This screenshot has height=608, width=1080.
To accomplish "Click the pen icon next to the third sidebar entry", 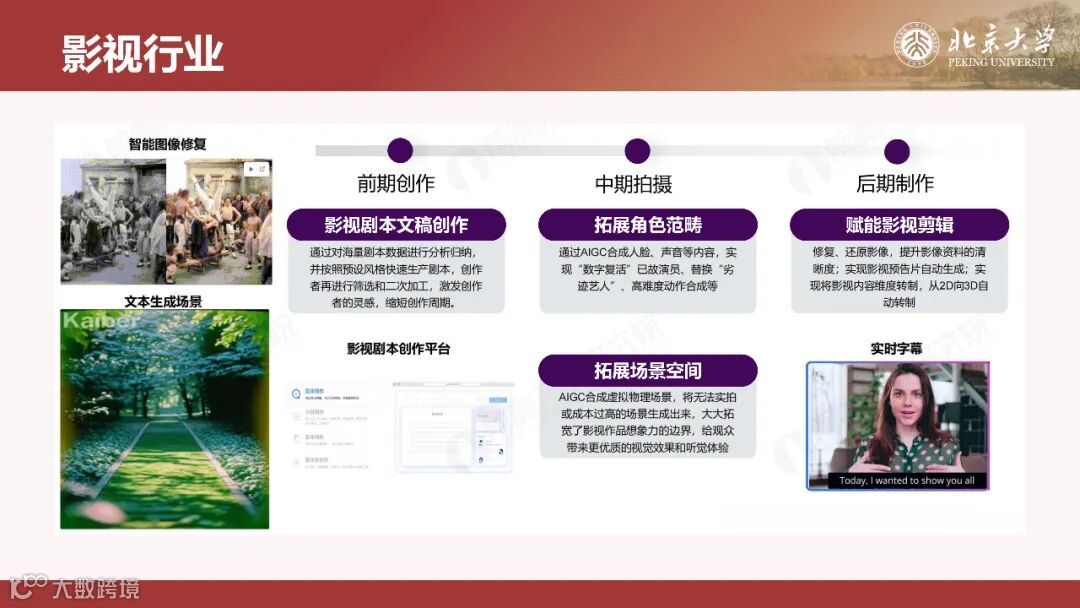I will 295,437.
